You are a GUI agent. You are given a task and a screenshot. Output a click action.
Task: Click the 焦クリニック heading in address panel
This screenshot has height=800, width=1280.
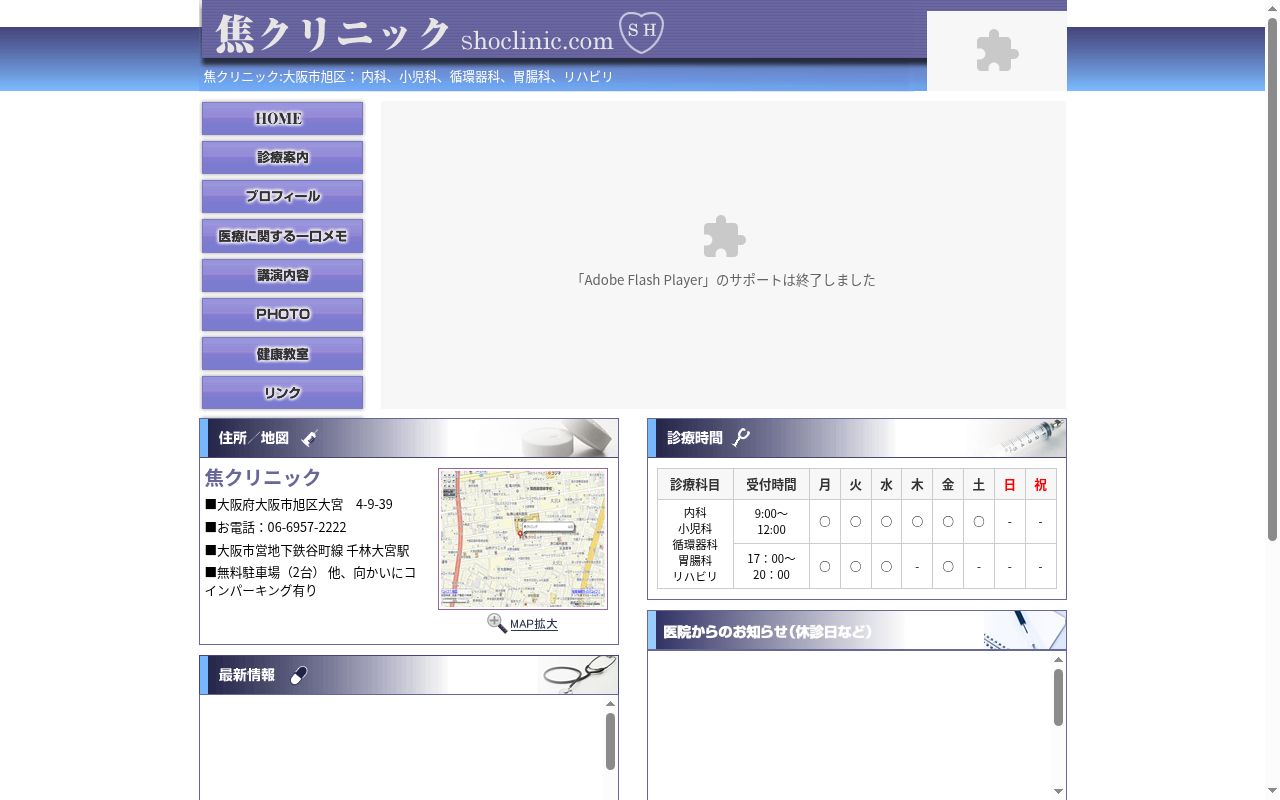pos(263,477)
